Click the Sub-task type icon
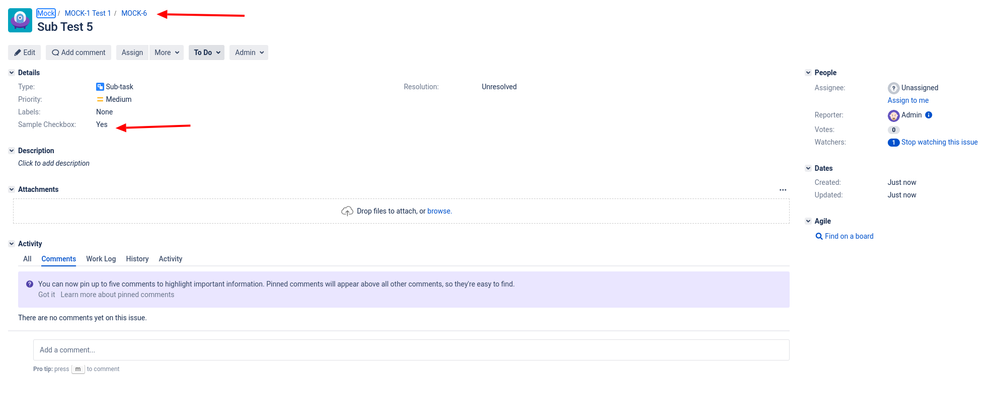The image size is (999, 411). [100, 87]
